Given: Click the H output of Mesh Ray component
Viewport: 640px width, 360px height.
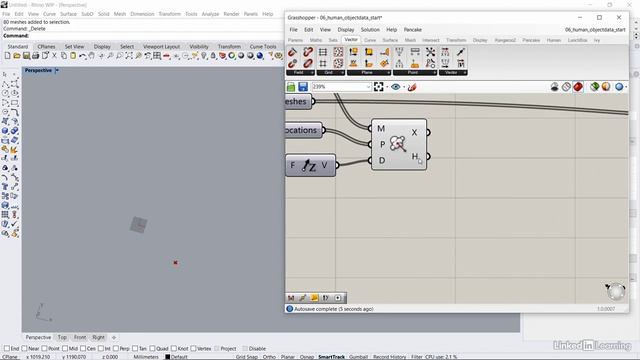Looking at the screenshot, I should (415, 156).
